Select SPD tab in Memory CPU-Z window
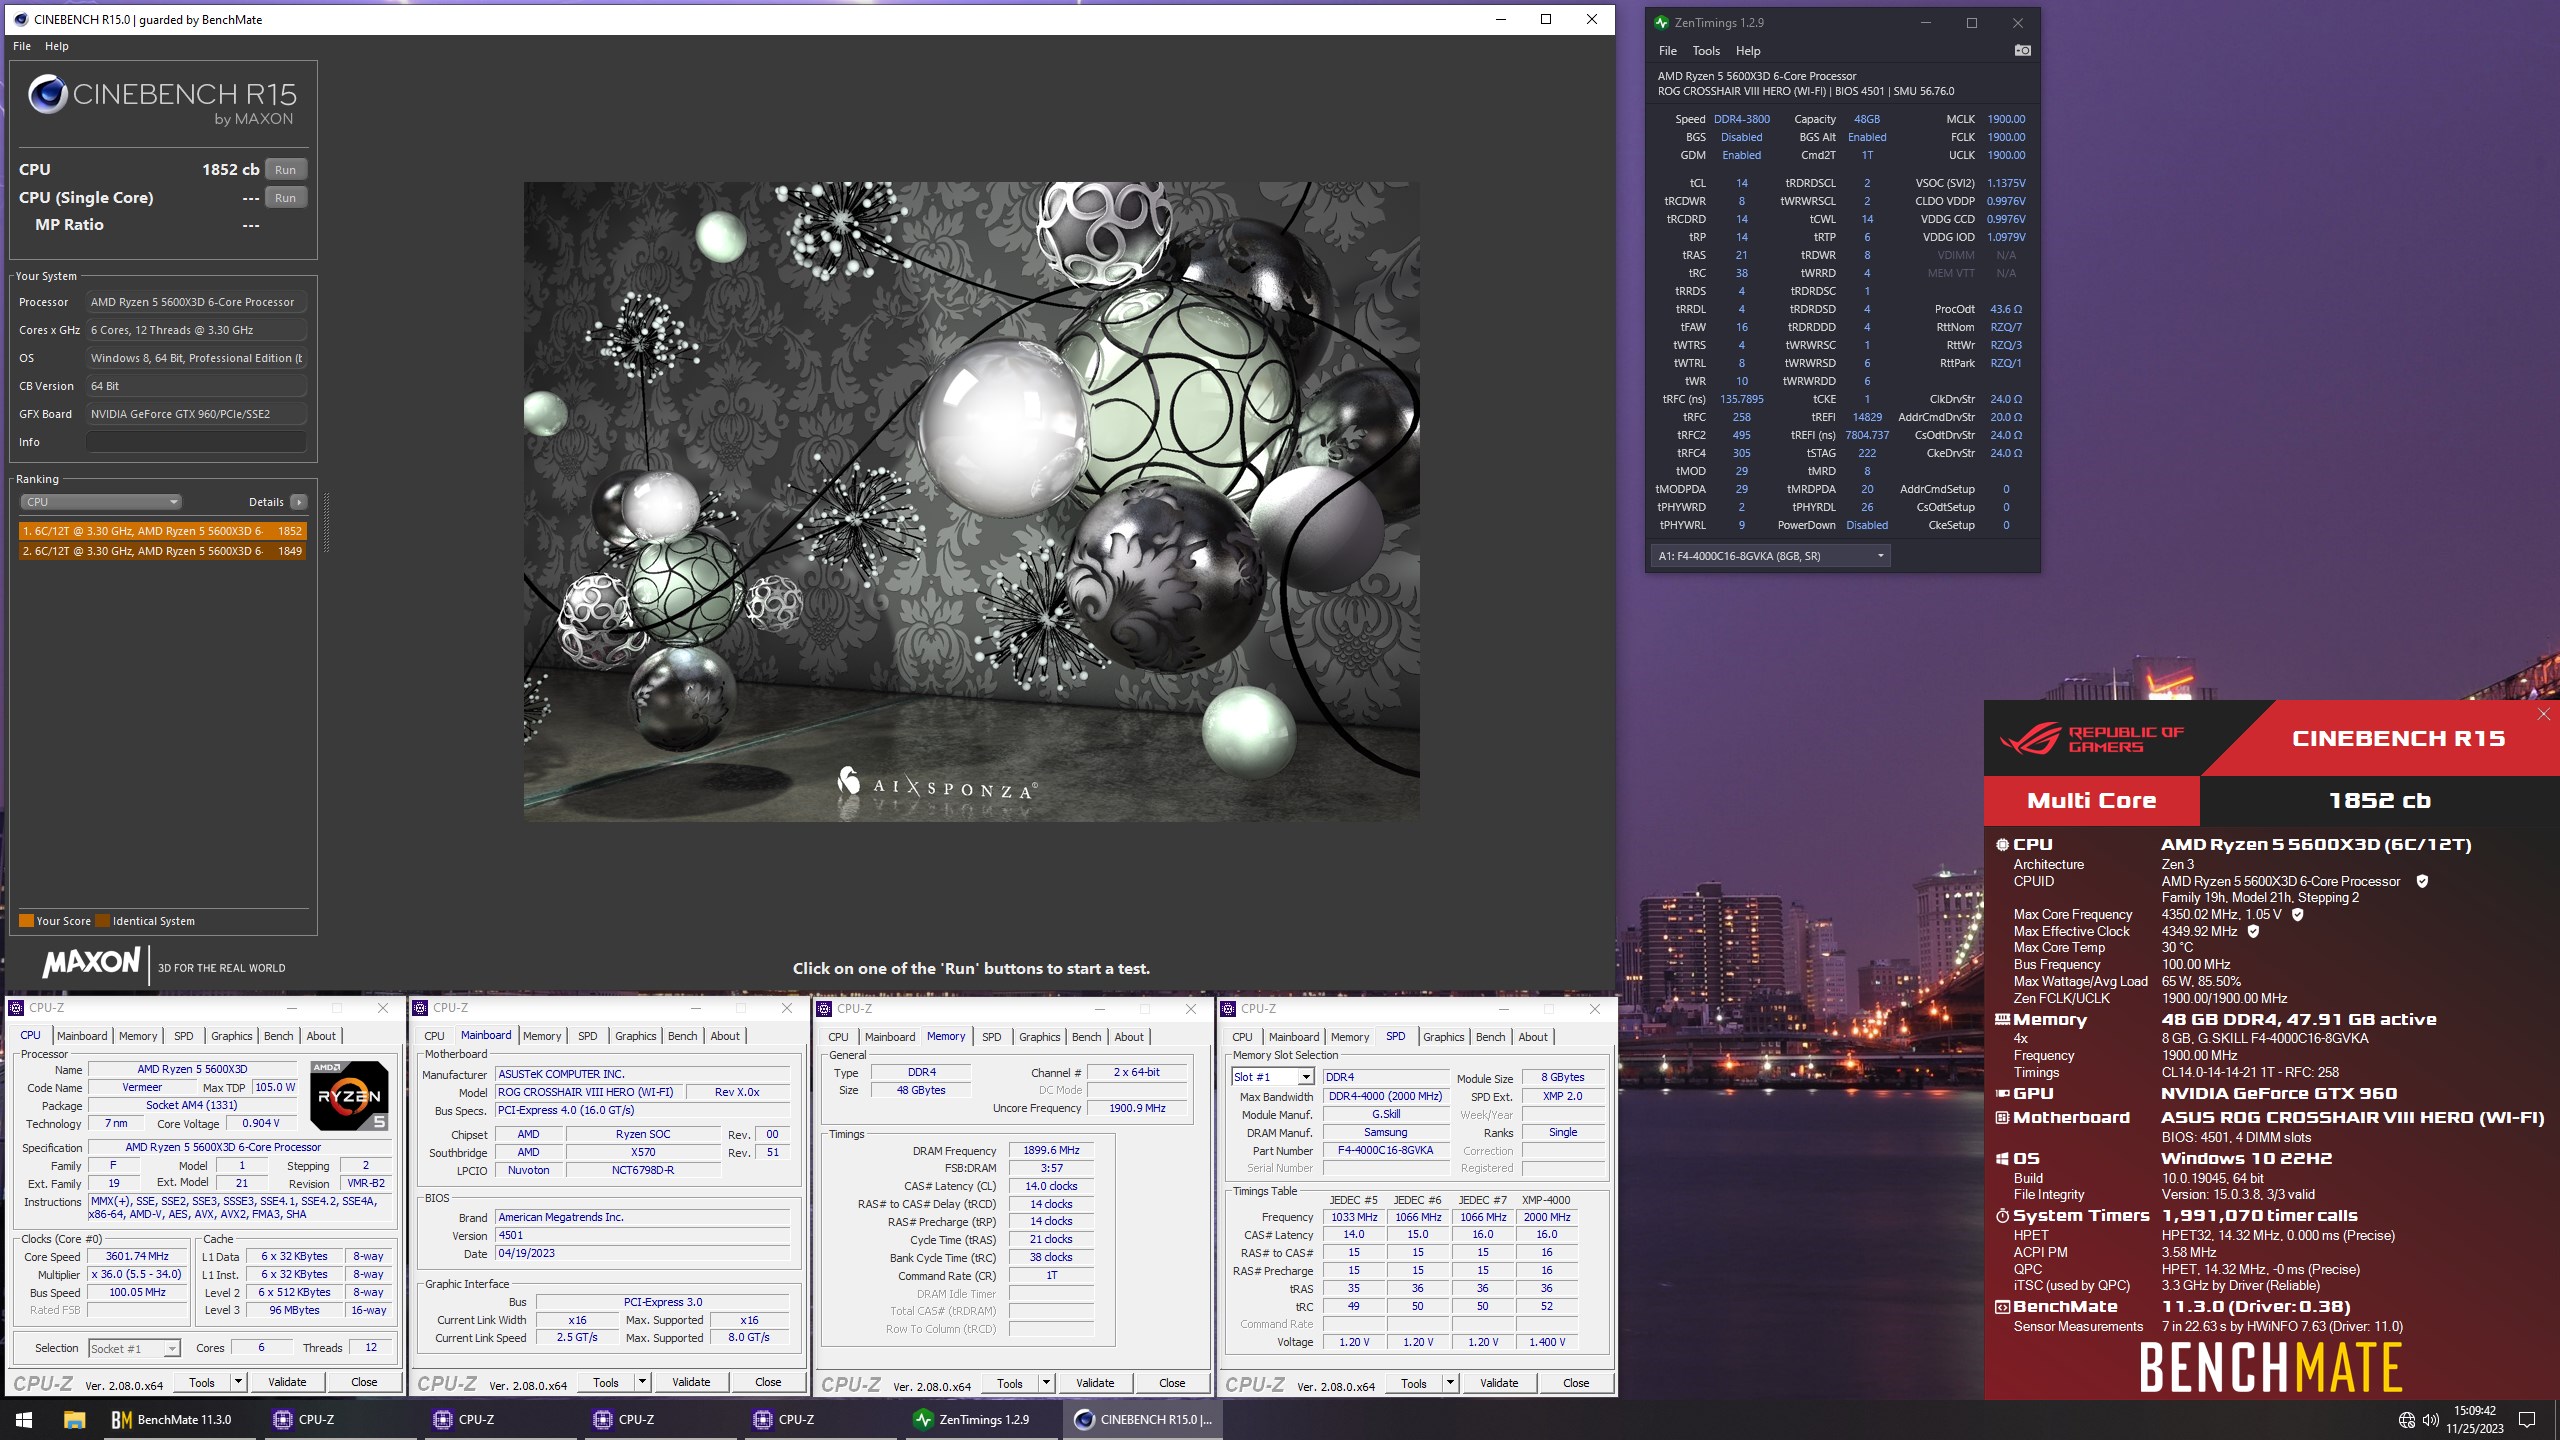The image size is (2560, 1440). click(x=991, y=1037)
